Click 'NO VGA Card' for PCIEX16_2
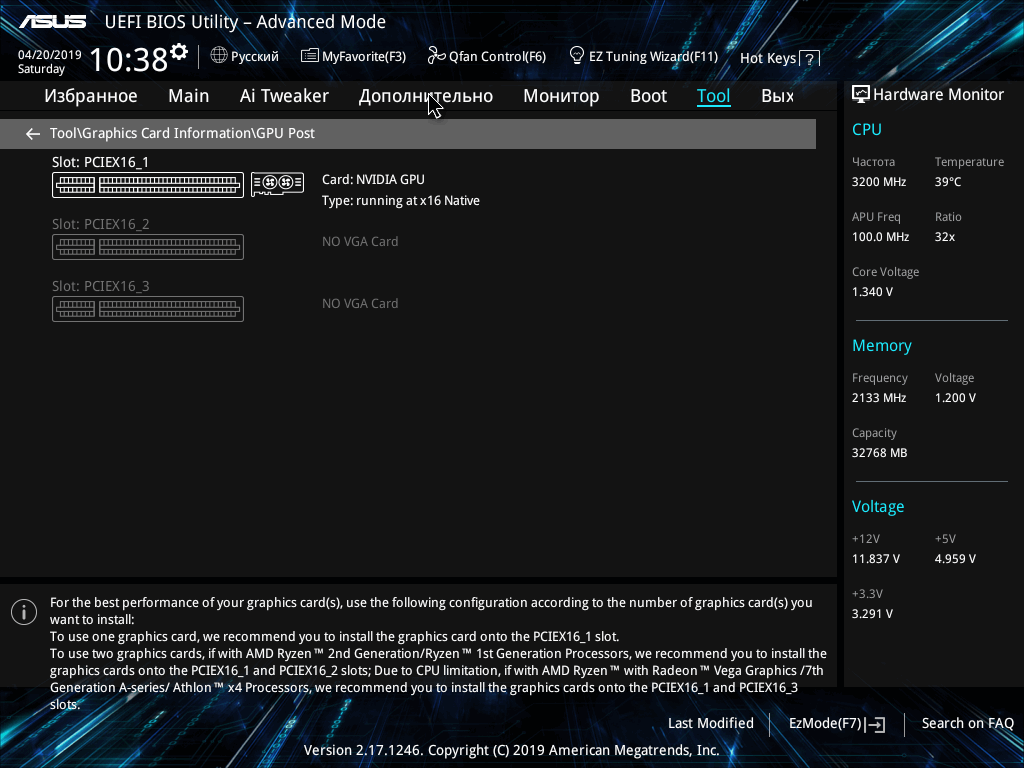The height and width of the screenshot is (768, 1024). (x=360, y=242)
